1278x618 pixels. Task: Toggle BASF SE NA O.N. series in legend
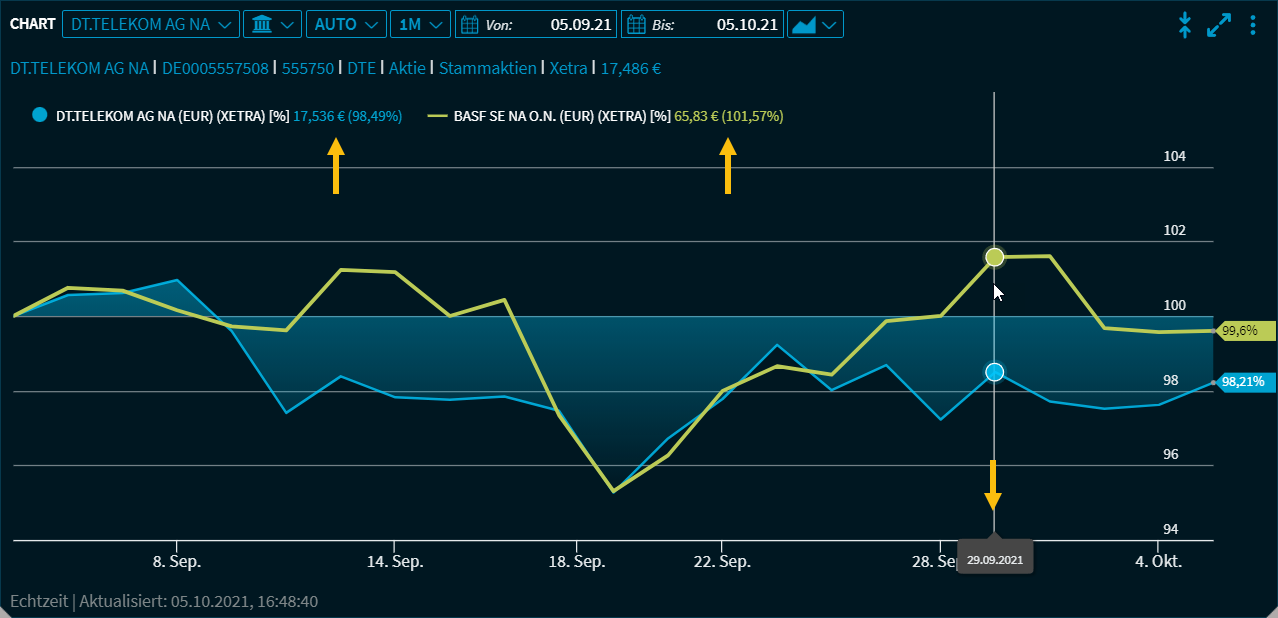[x=561, y=116]
